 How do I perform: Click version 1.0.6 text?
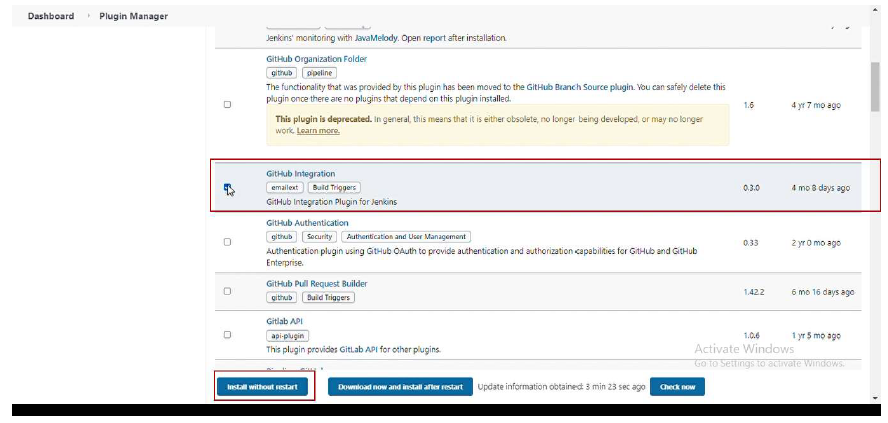[x=752, y=335]
